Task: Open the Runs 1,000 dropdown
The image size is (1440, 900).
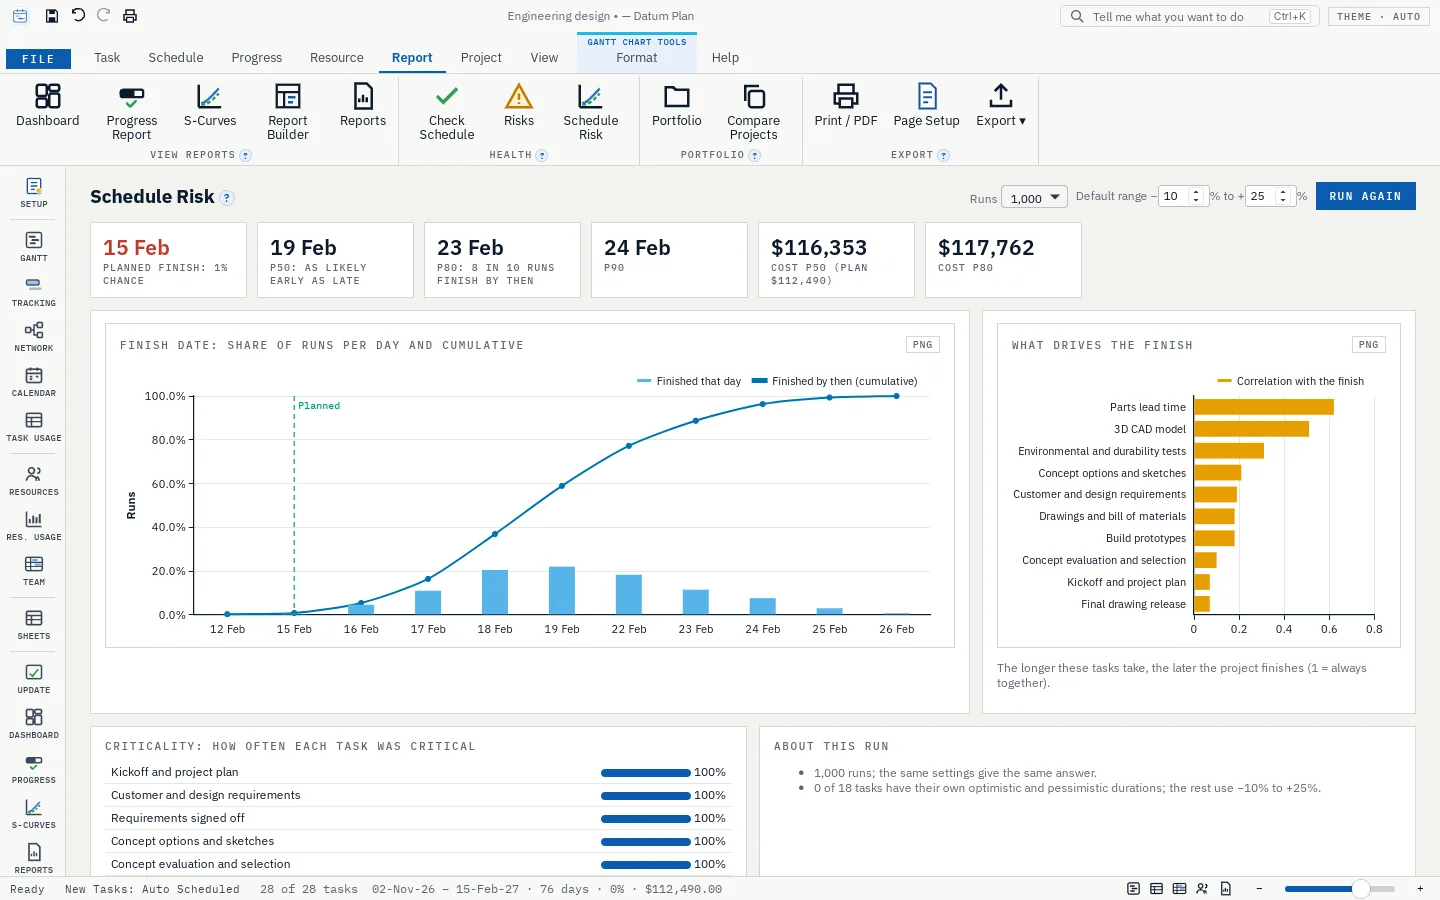Action: click(x=1034, y=198)
